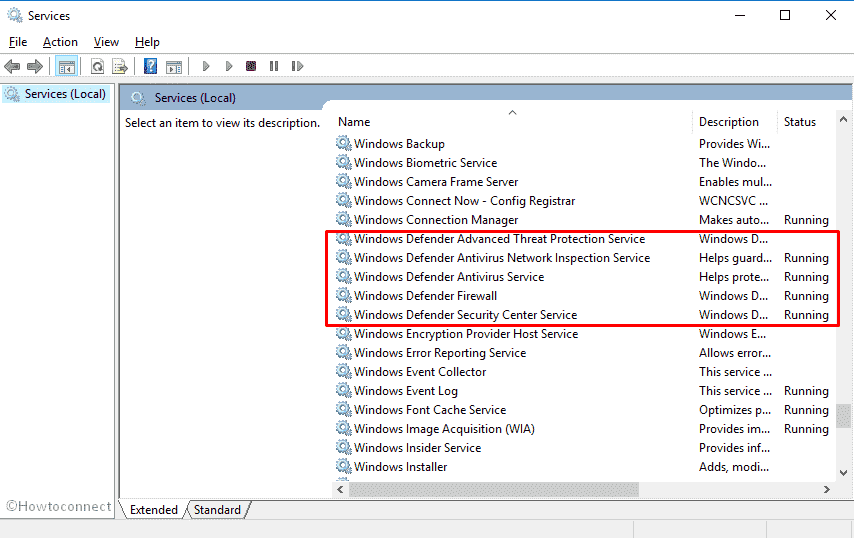The width and height of the screenshot is (854, 538).
Task: Minimize the Services window
Action: tap(740, 15)
